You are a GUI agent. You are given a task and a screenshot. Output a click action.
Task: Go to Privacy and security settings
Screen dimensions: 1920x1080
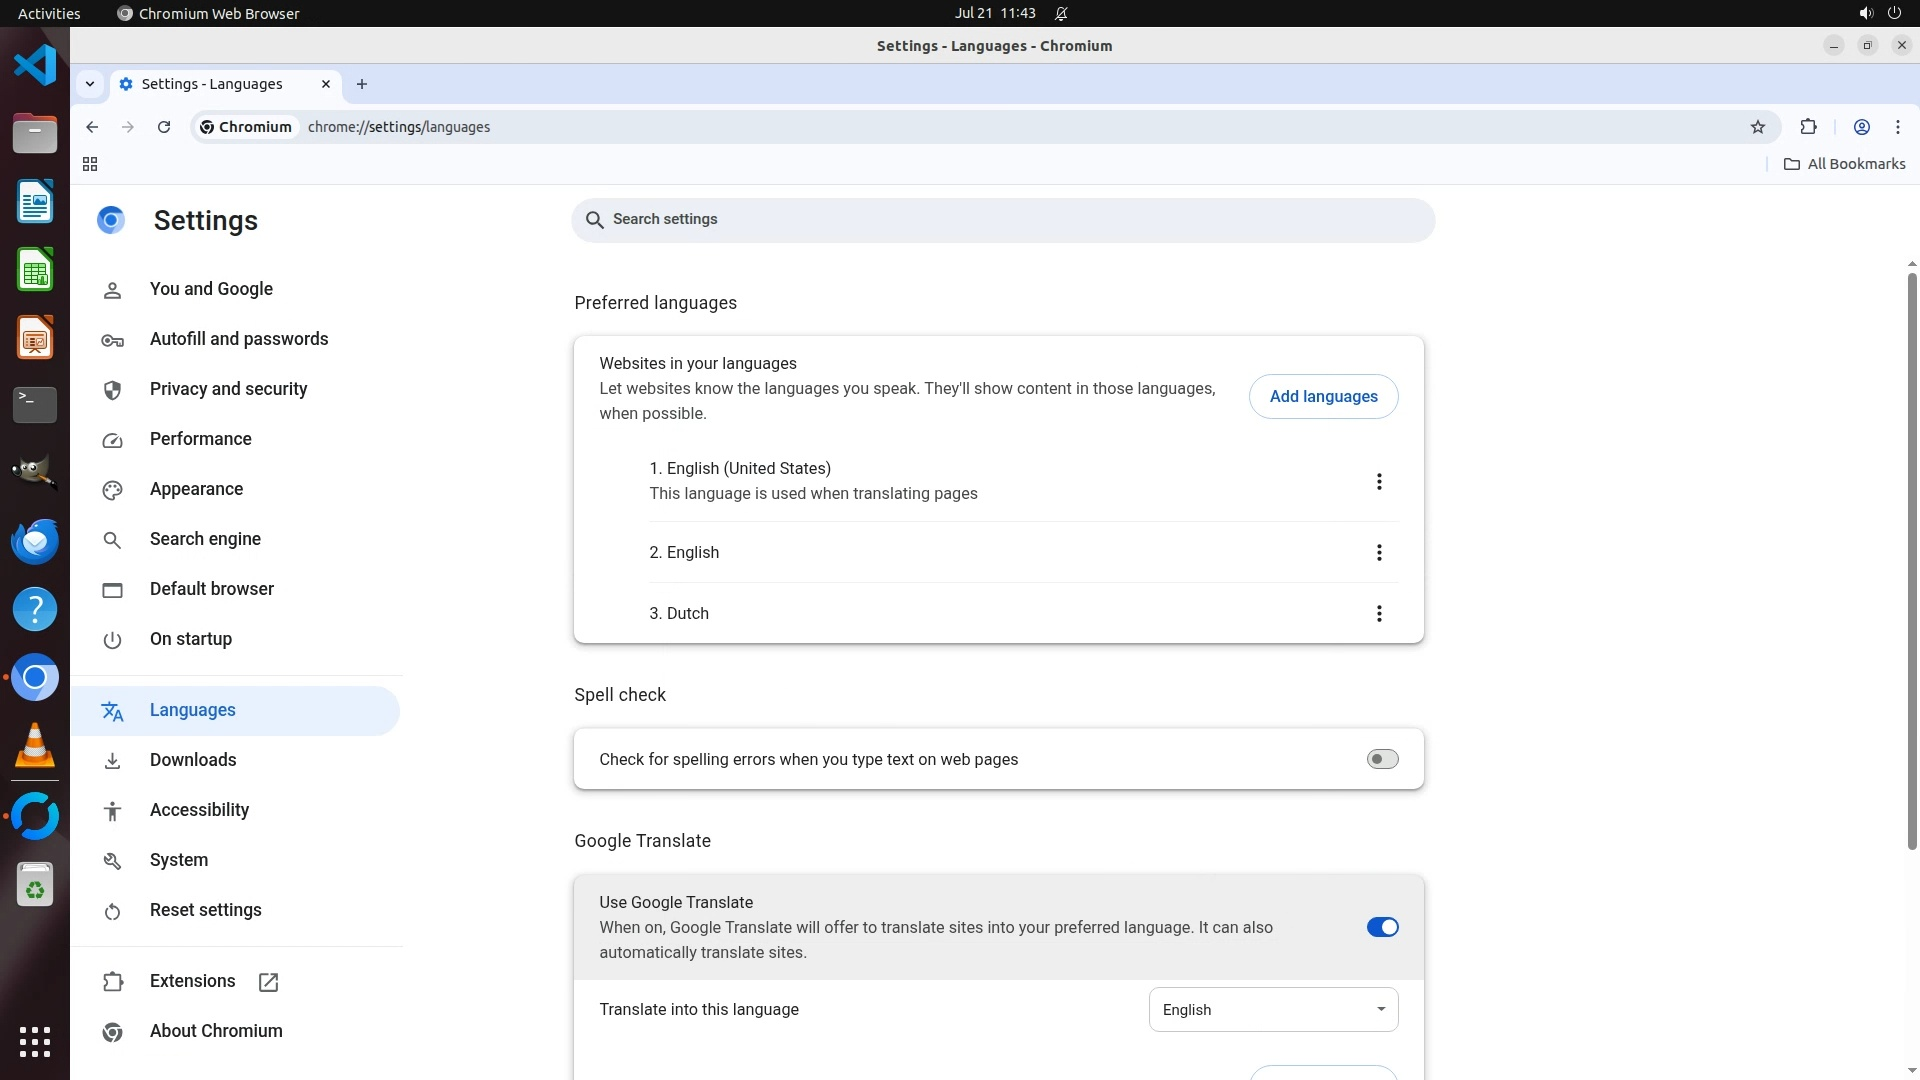click(x=228, y=389)
